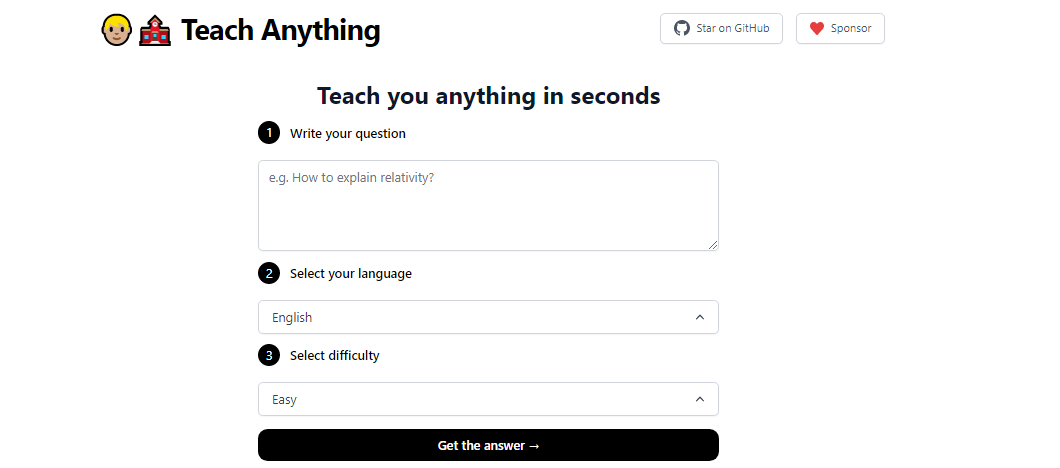Click the GitHub octocat icon
Screen dimensions: 1060x468
682,28
